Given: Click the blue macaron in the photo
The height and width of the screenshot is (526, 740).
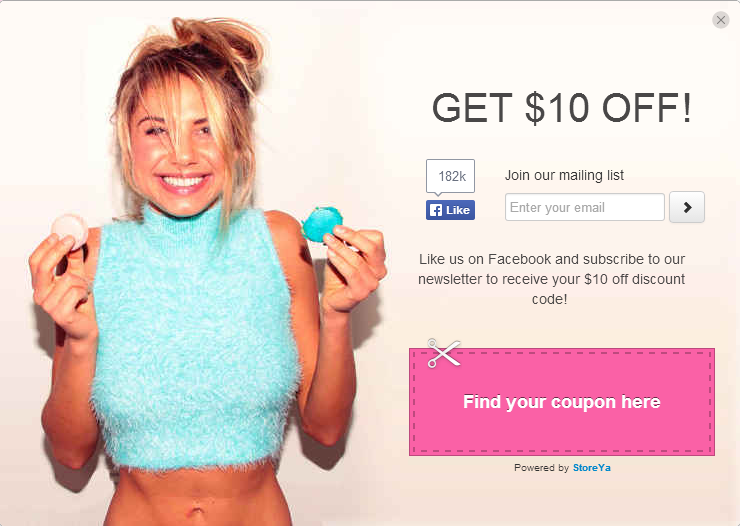Looking at the screenshot, I should pyautogui.click(x=321, y=224).
